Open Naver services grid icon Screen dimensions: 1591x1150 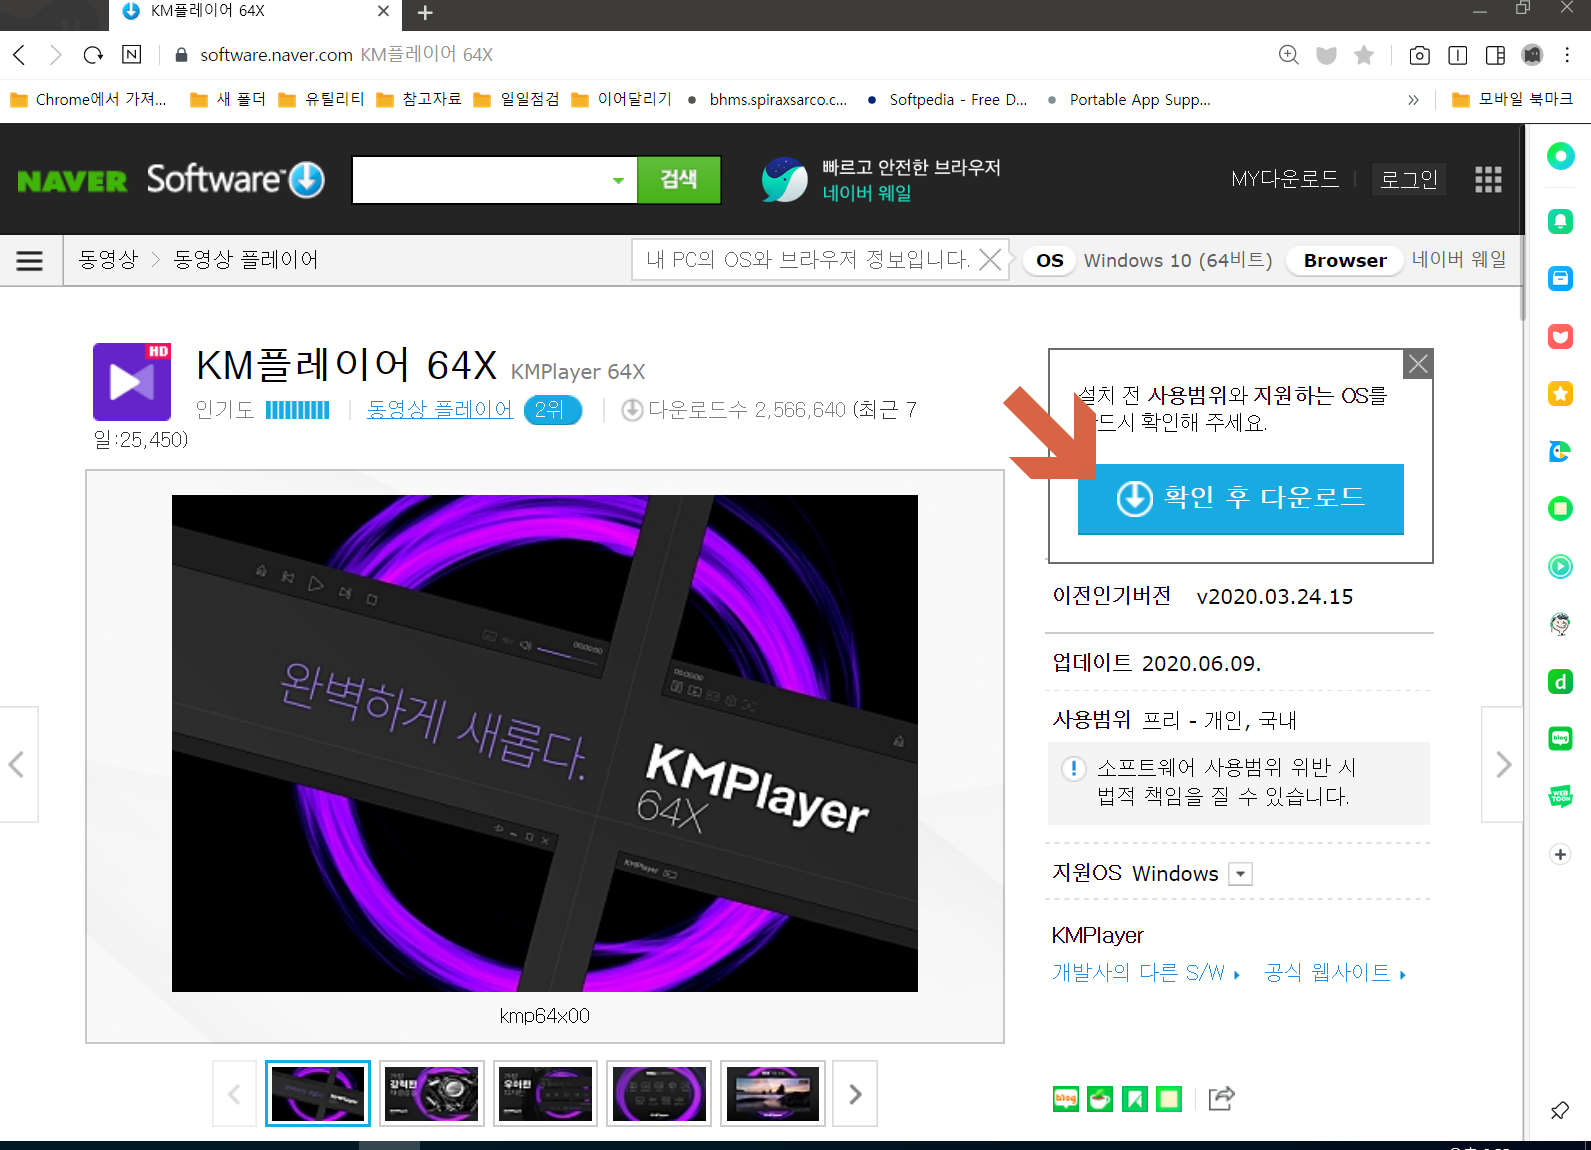coord(1488,179)
